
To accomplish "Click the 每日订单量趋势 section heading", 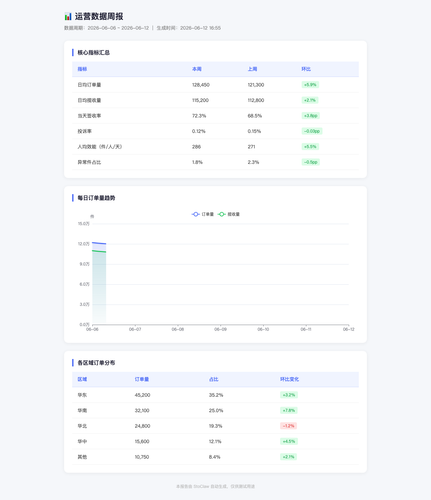I will tap(96, 198).
